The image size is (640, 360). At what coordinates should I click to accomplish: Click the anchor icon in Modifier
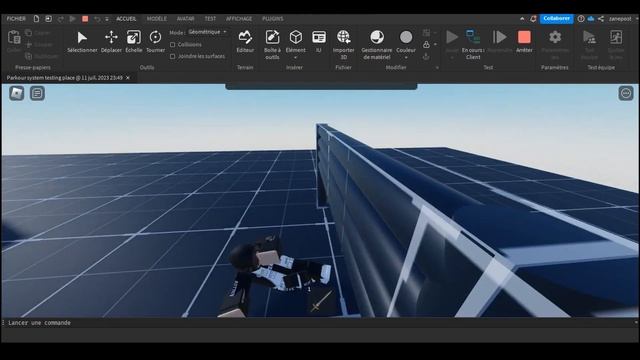click(426, 56)
